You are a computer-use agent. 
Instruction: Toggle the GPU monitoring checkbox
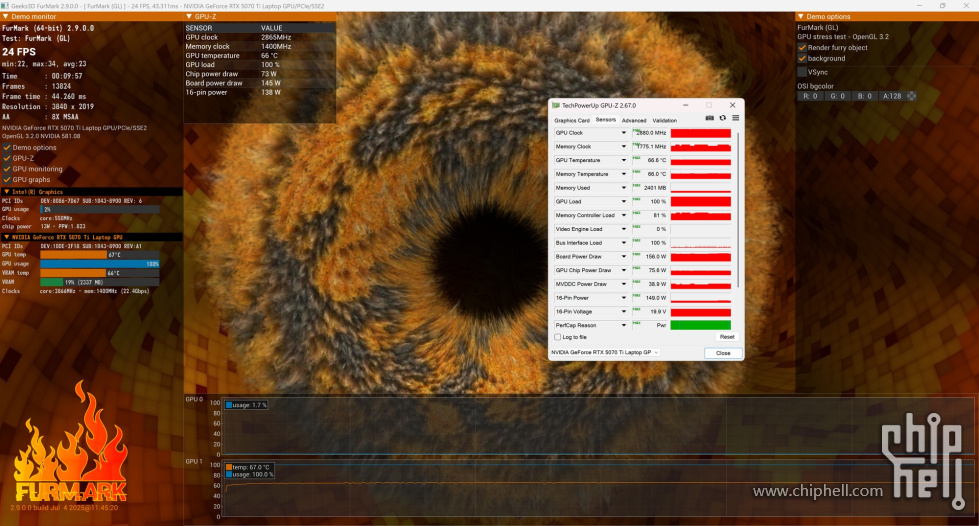tap(7, 169)
